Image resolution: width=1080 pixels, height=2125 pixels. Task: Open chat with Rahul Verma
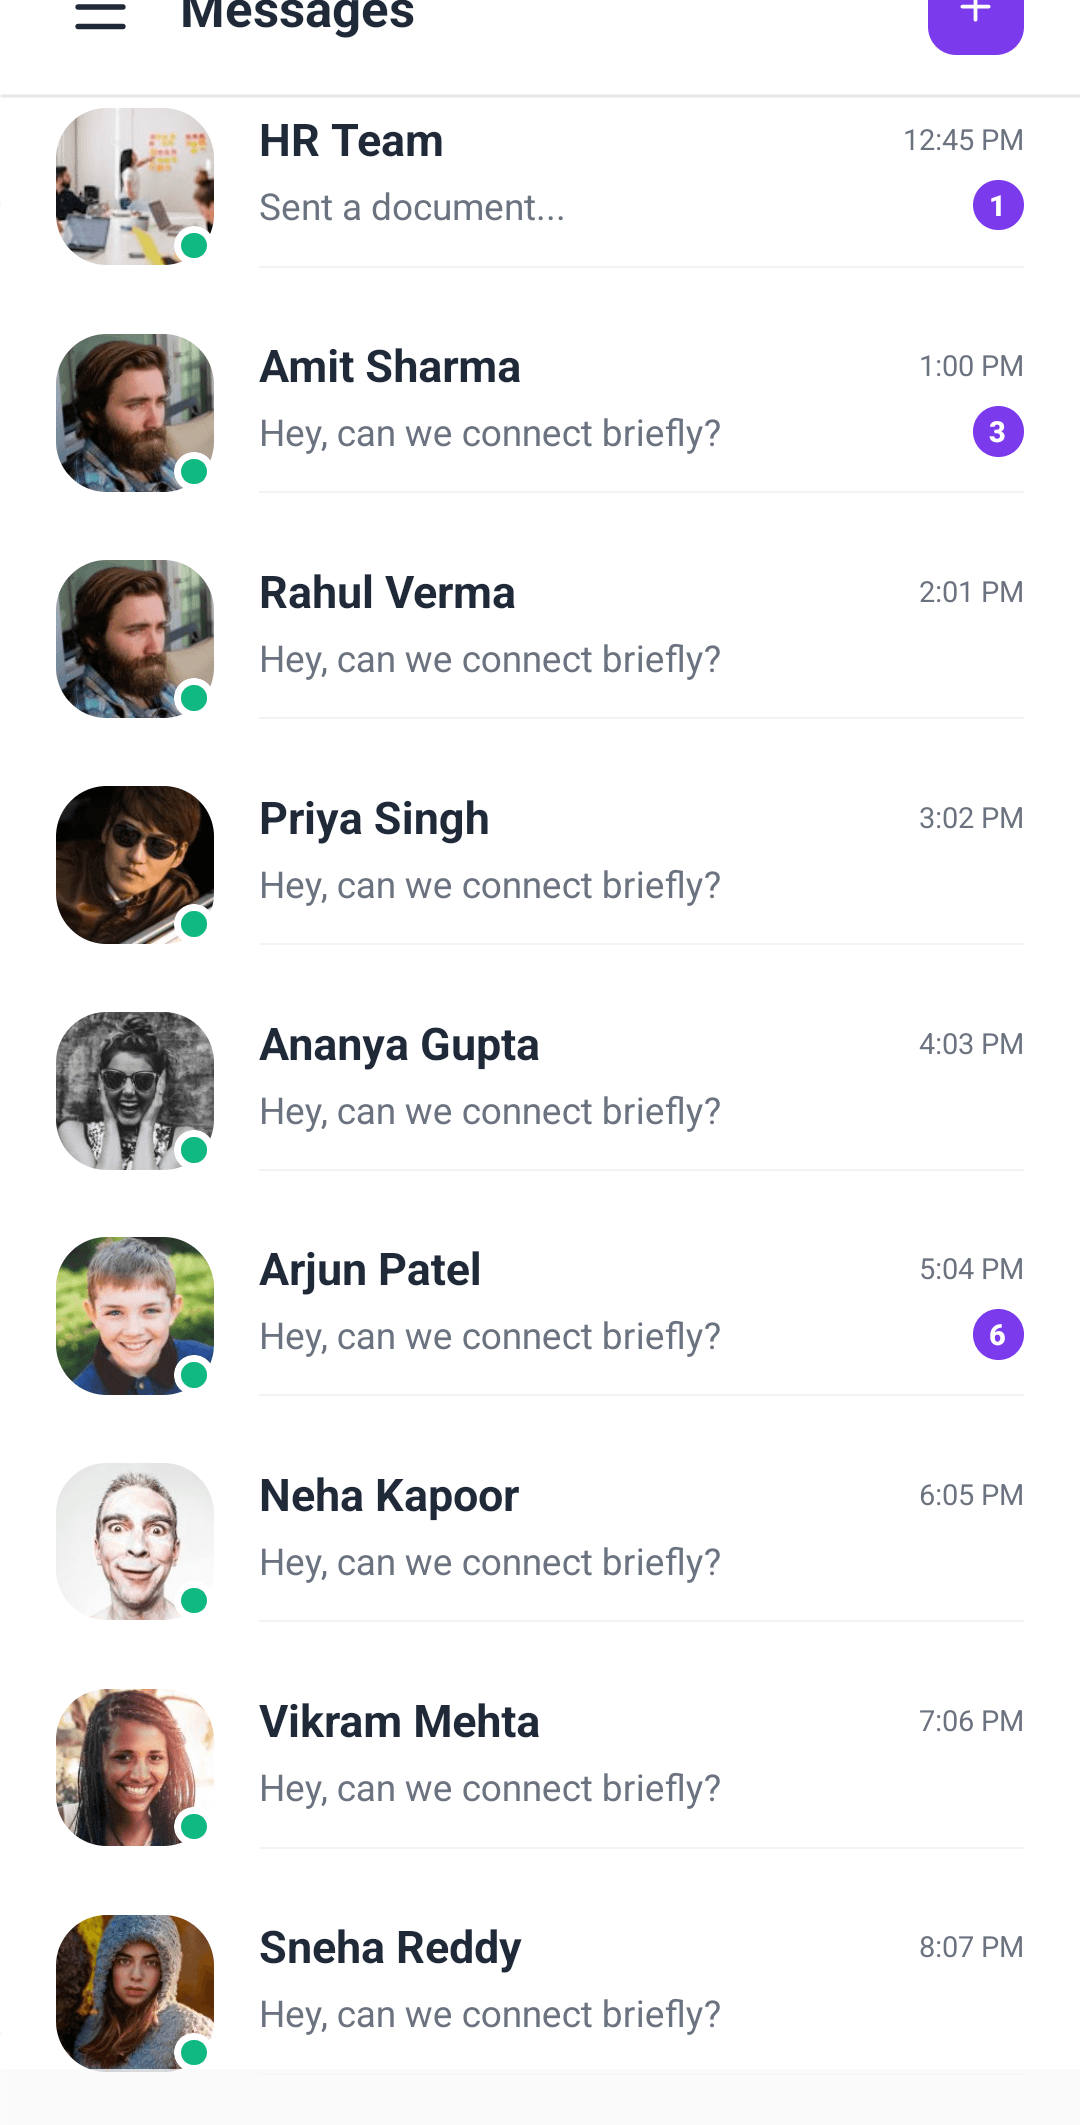click(x=387, y=594)
